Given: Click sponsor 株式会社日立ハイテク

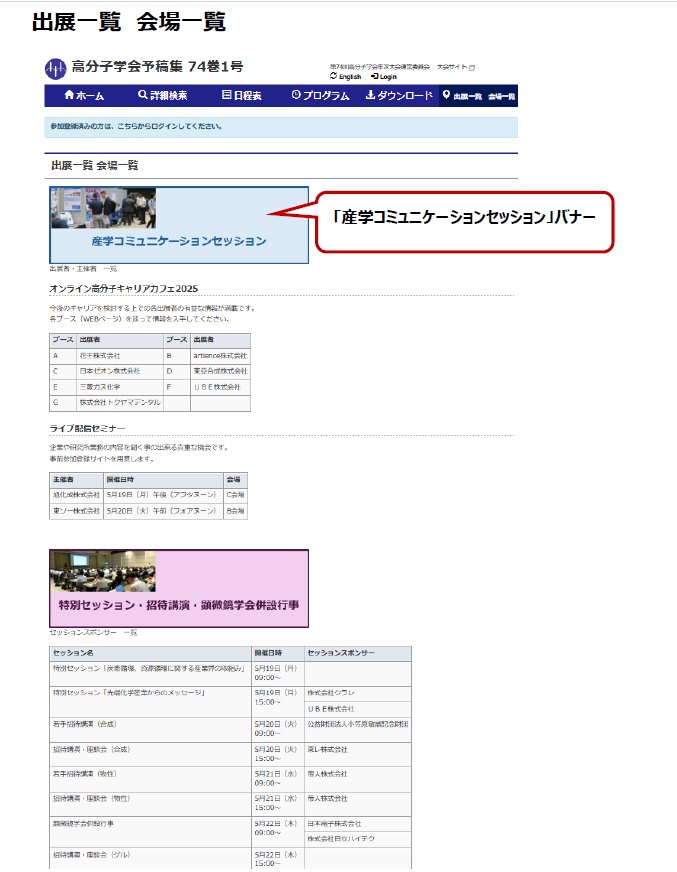Looking at the screenshot, I should 341,839.
